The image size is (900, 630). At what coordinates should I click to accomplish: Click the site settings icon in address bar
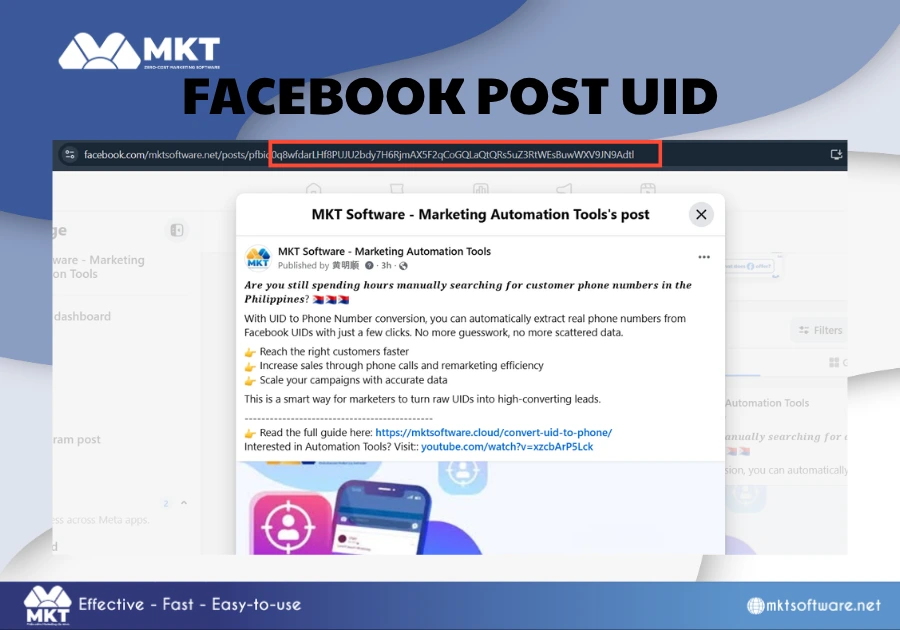click(x=70, y=154)
